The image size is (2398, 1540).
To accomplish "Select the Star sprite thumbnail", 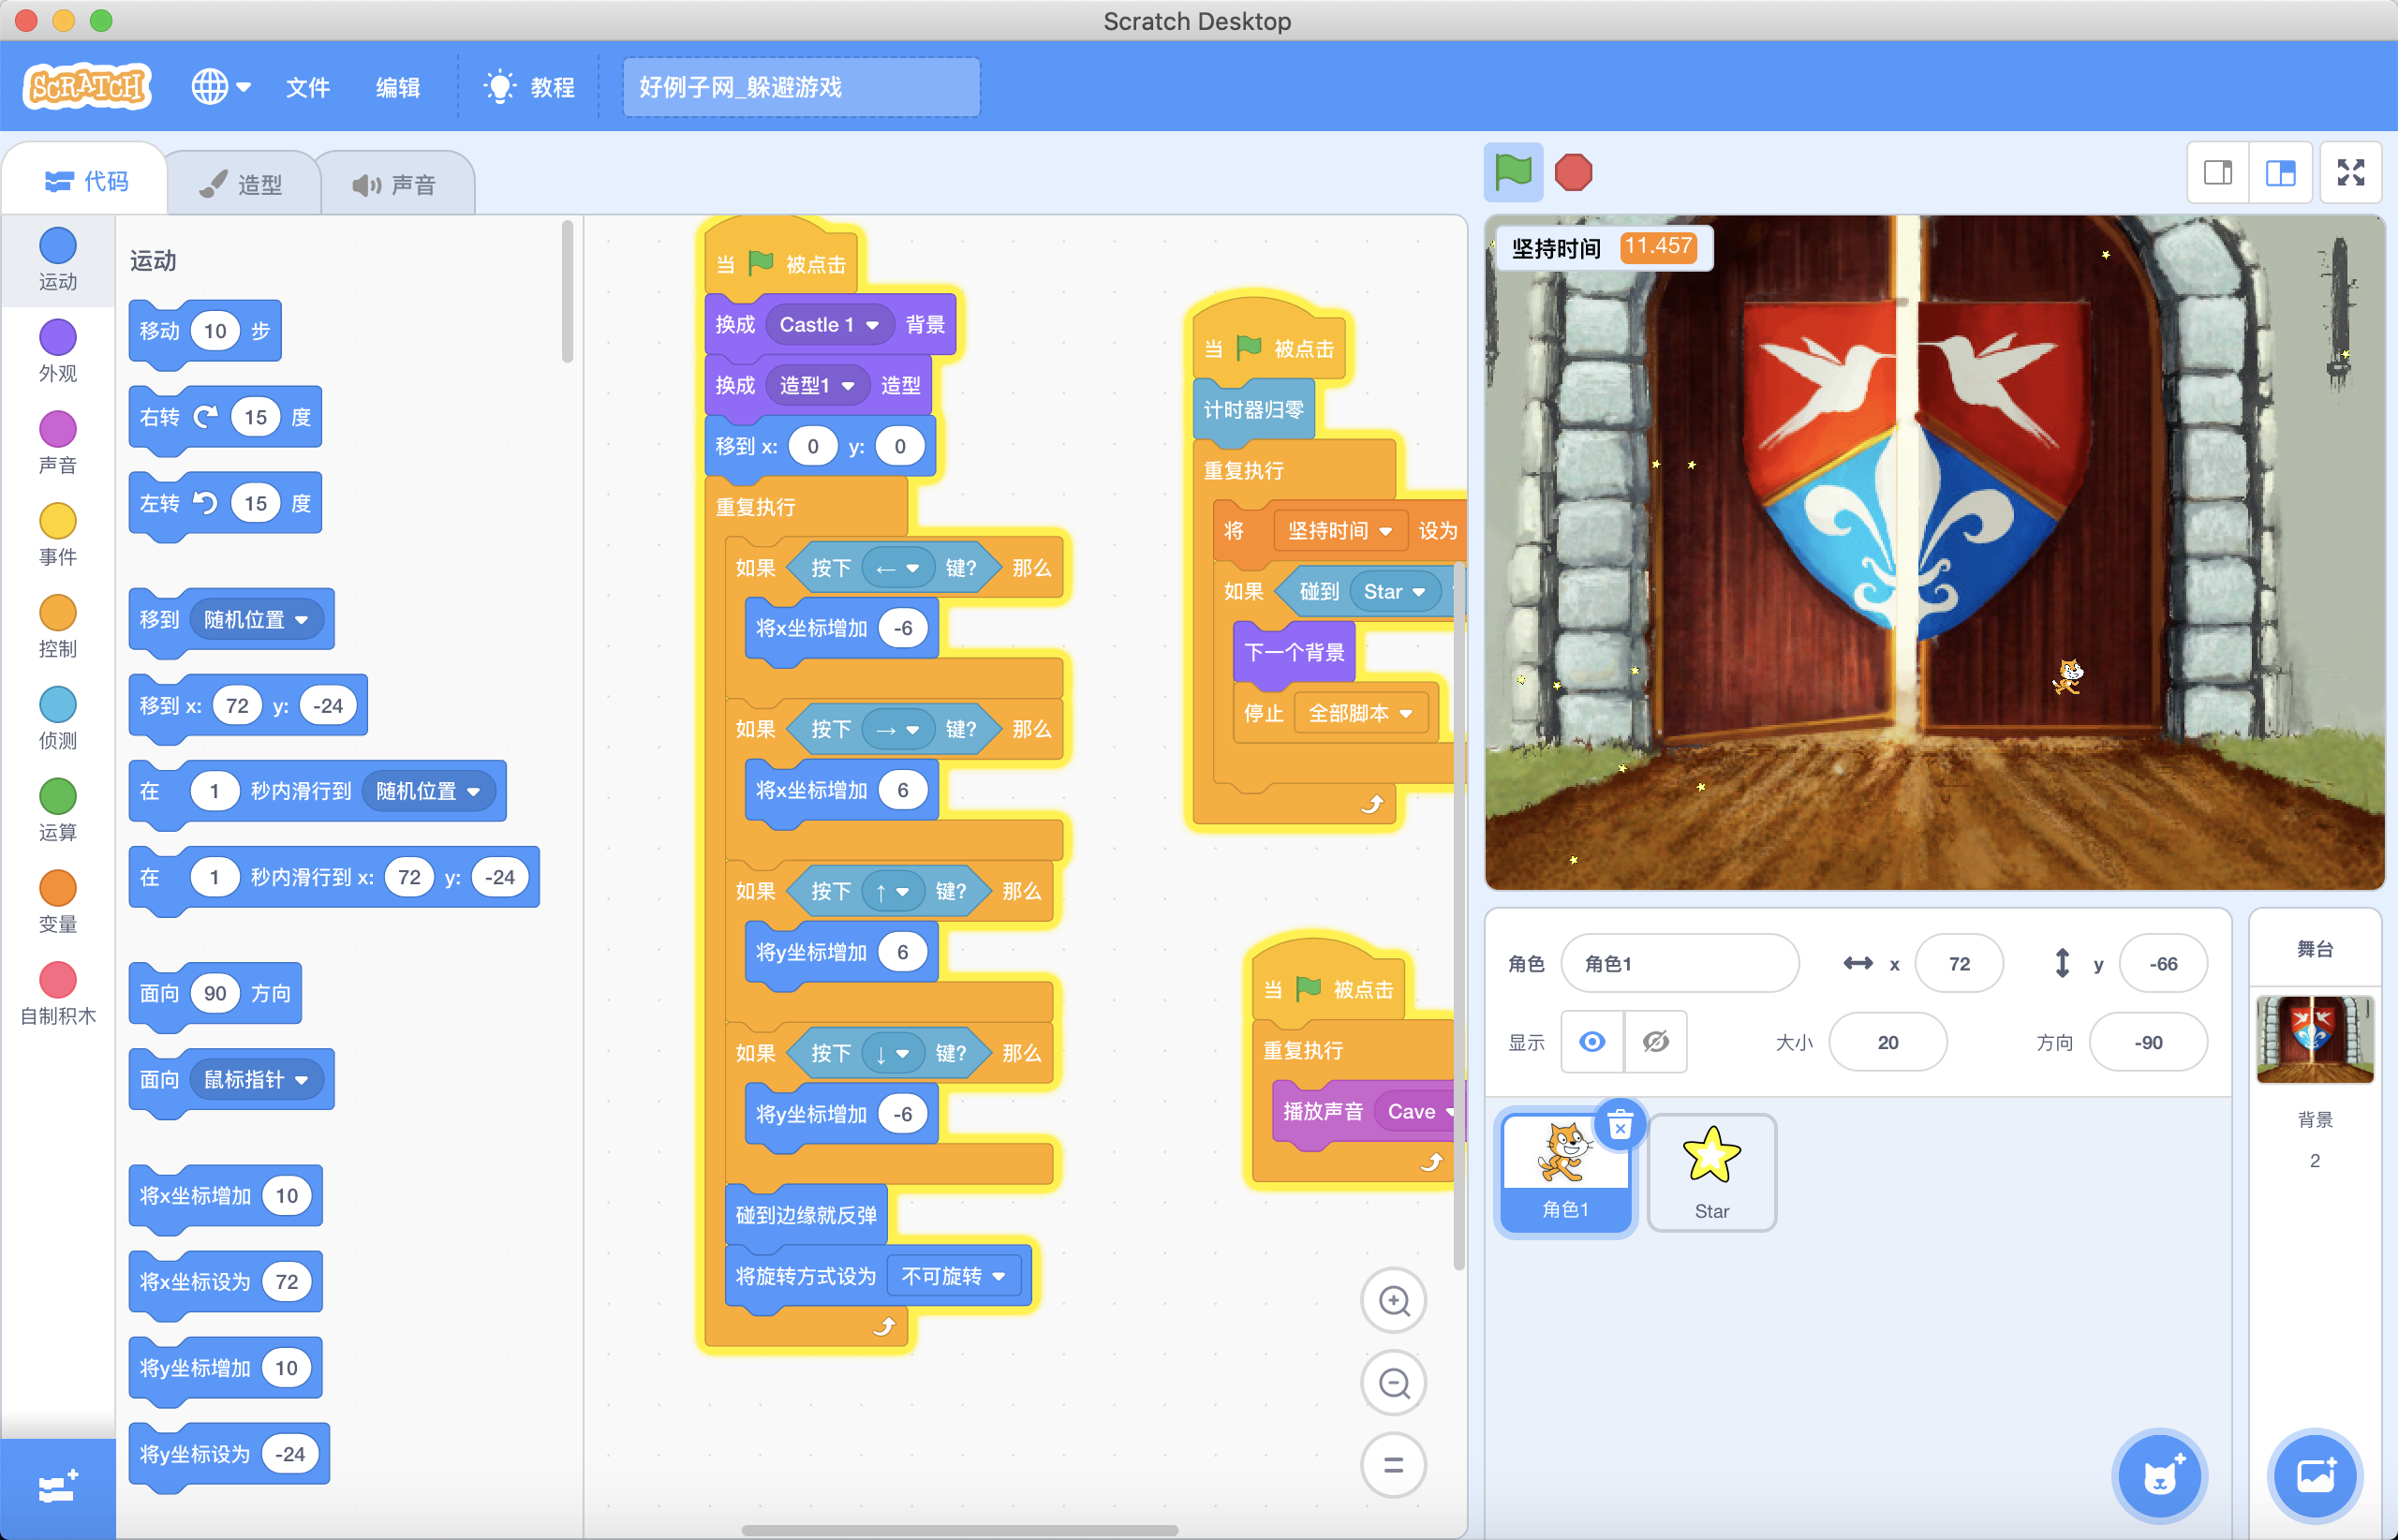I will (1711, 1173).
